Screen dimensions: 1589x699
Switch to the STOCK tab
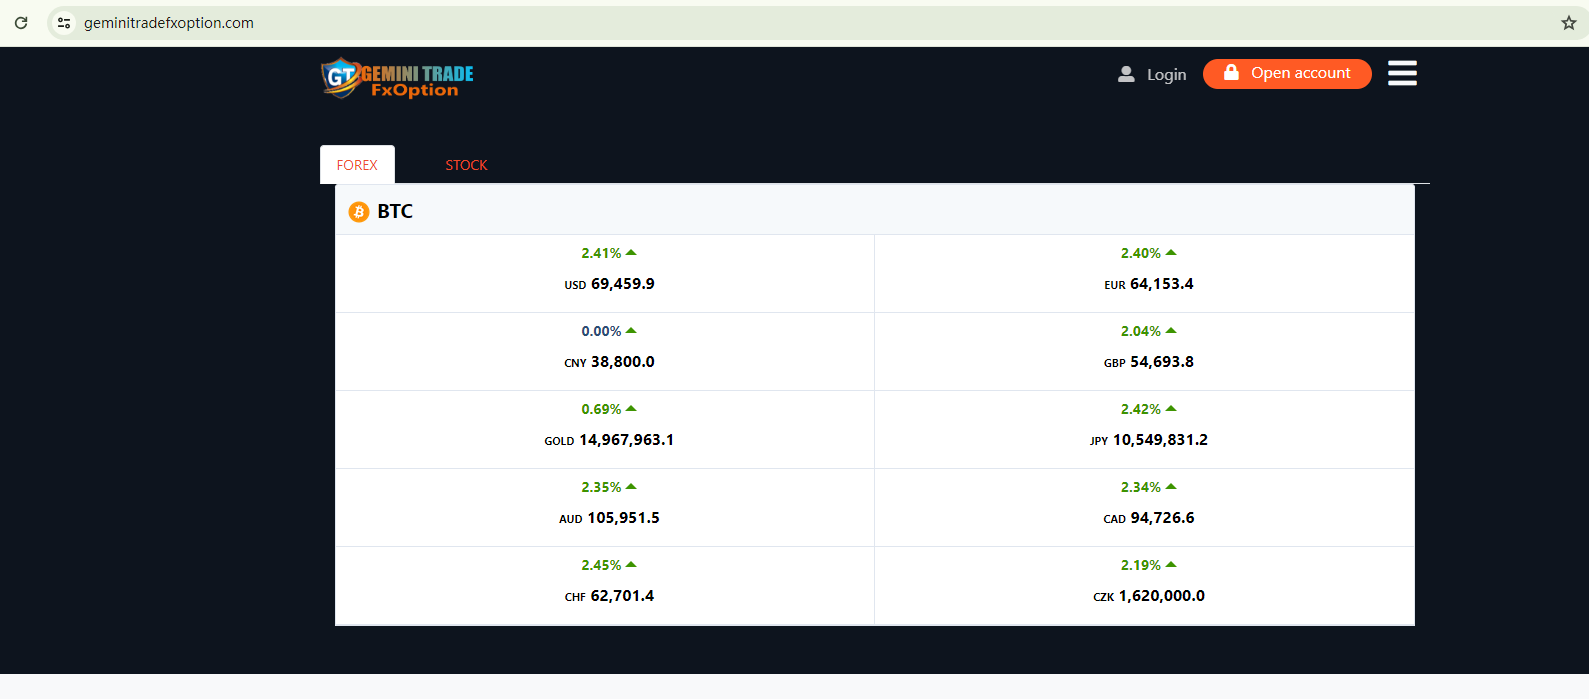[466, 165]
